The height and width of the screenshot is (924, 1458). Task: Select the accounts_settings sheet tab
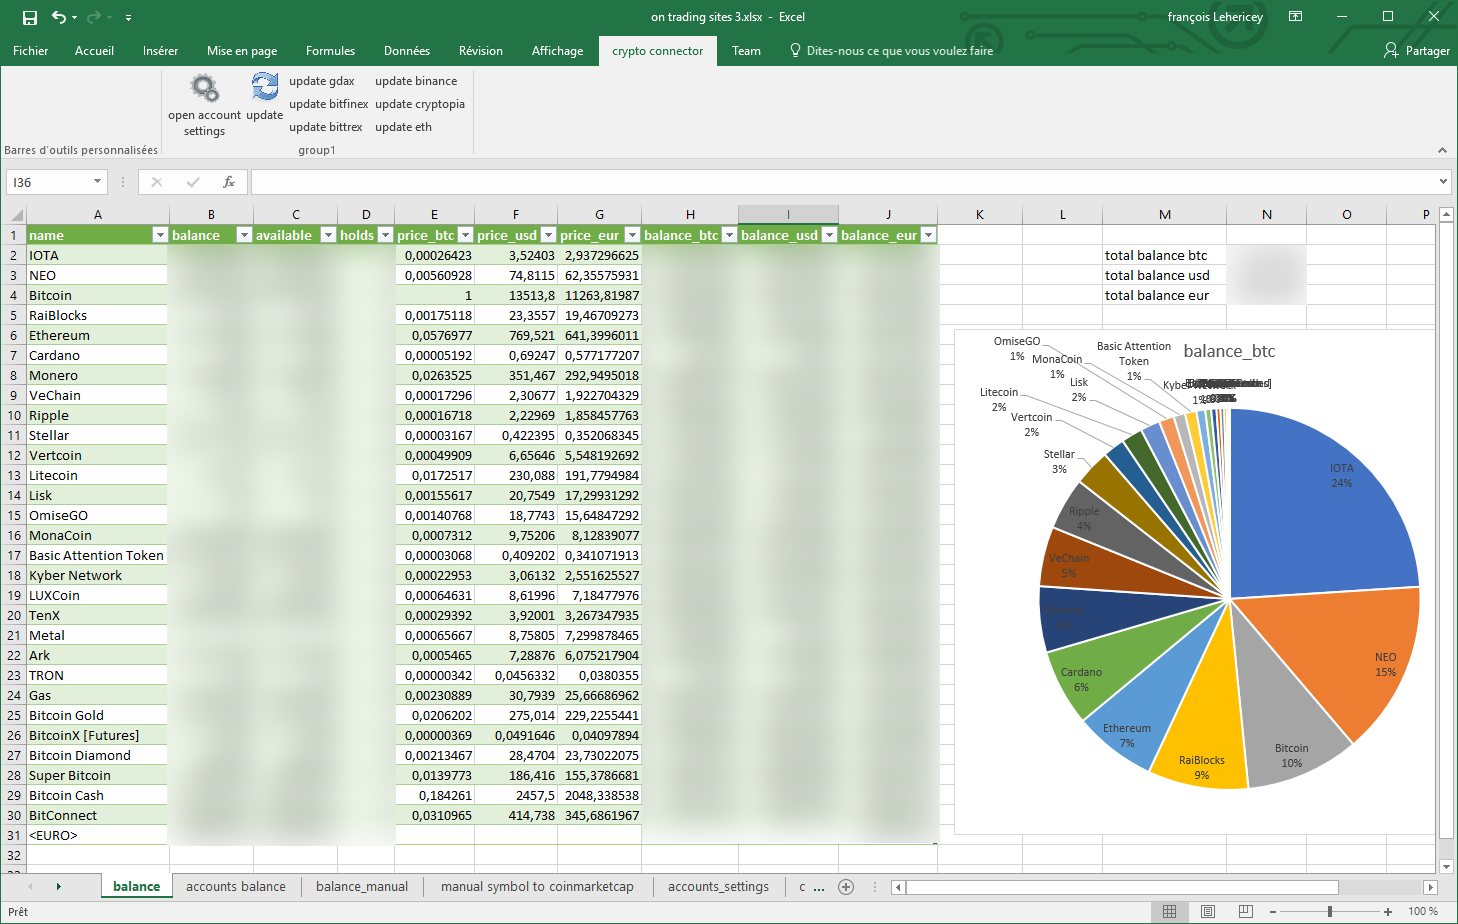[x=718, y=886]
